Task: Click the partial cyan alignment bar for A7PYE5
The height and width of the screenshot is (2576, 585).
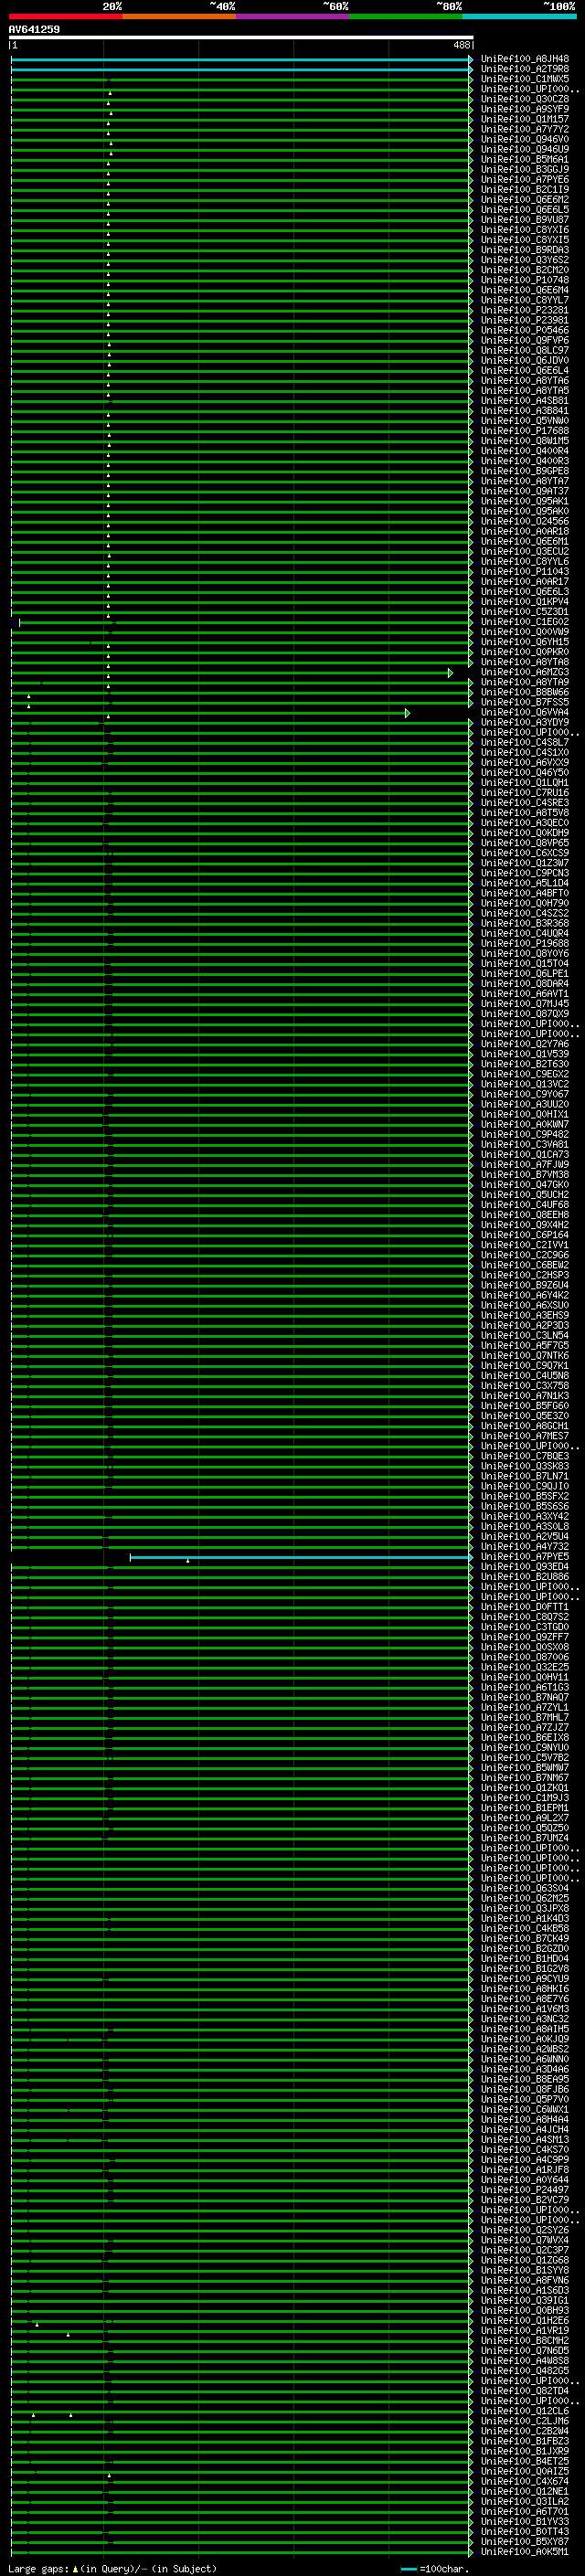Action: (x=300, y=1557)
